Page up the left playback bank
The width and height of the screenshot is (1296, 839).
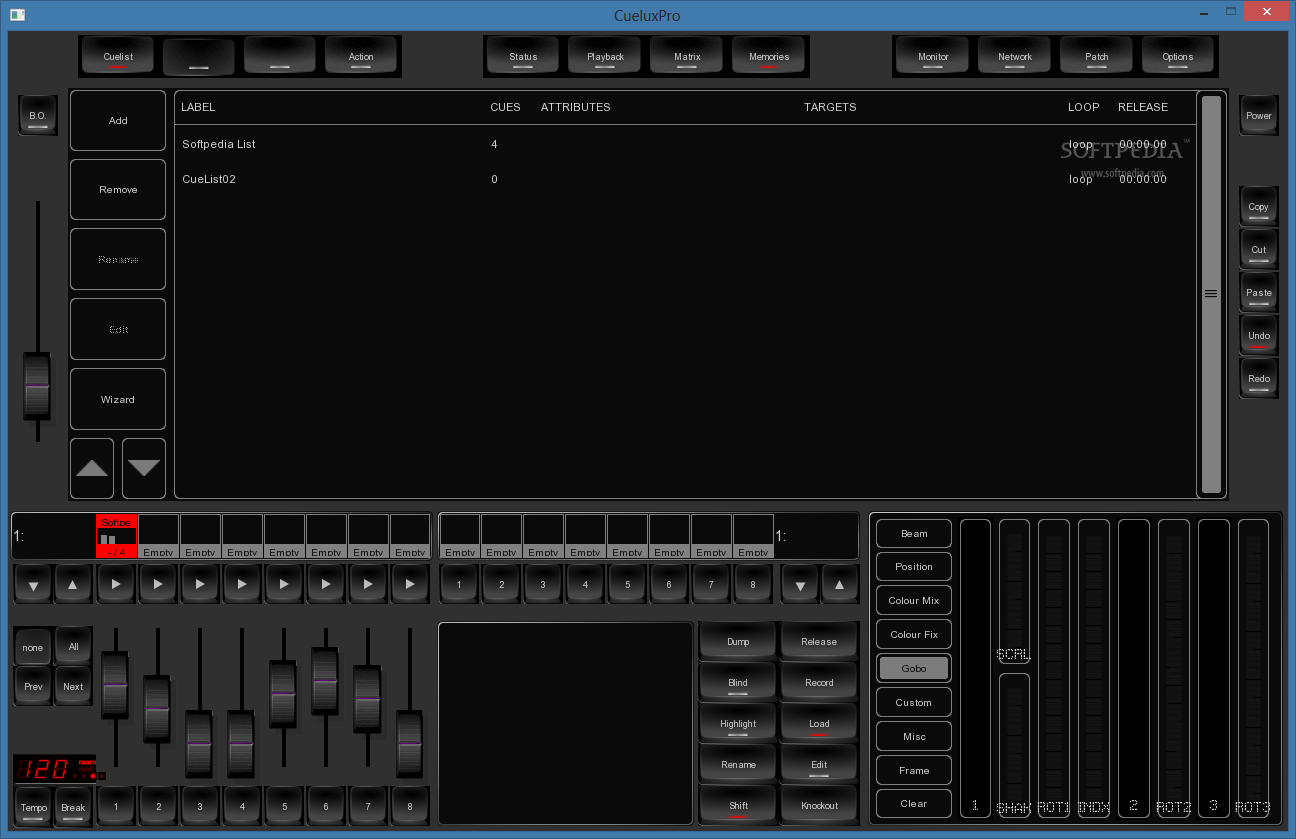[73, 584]
